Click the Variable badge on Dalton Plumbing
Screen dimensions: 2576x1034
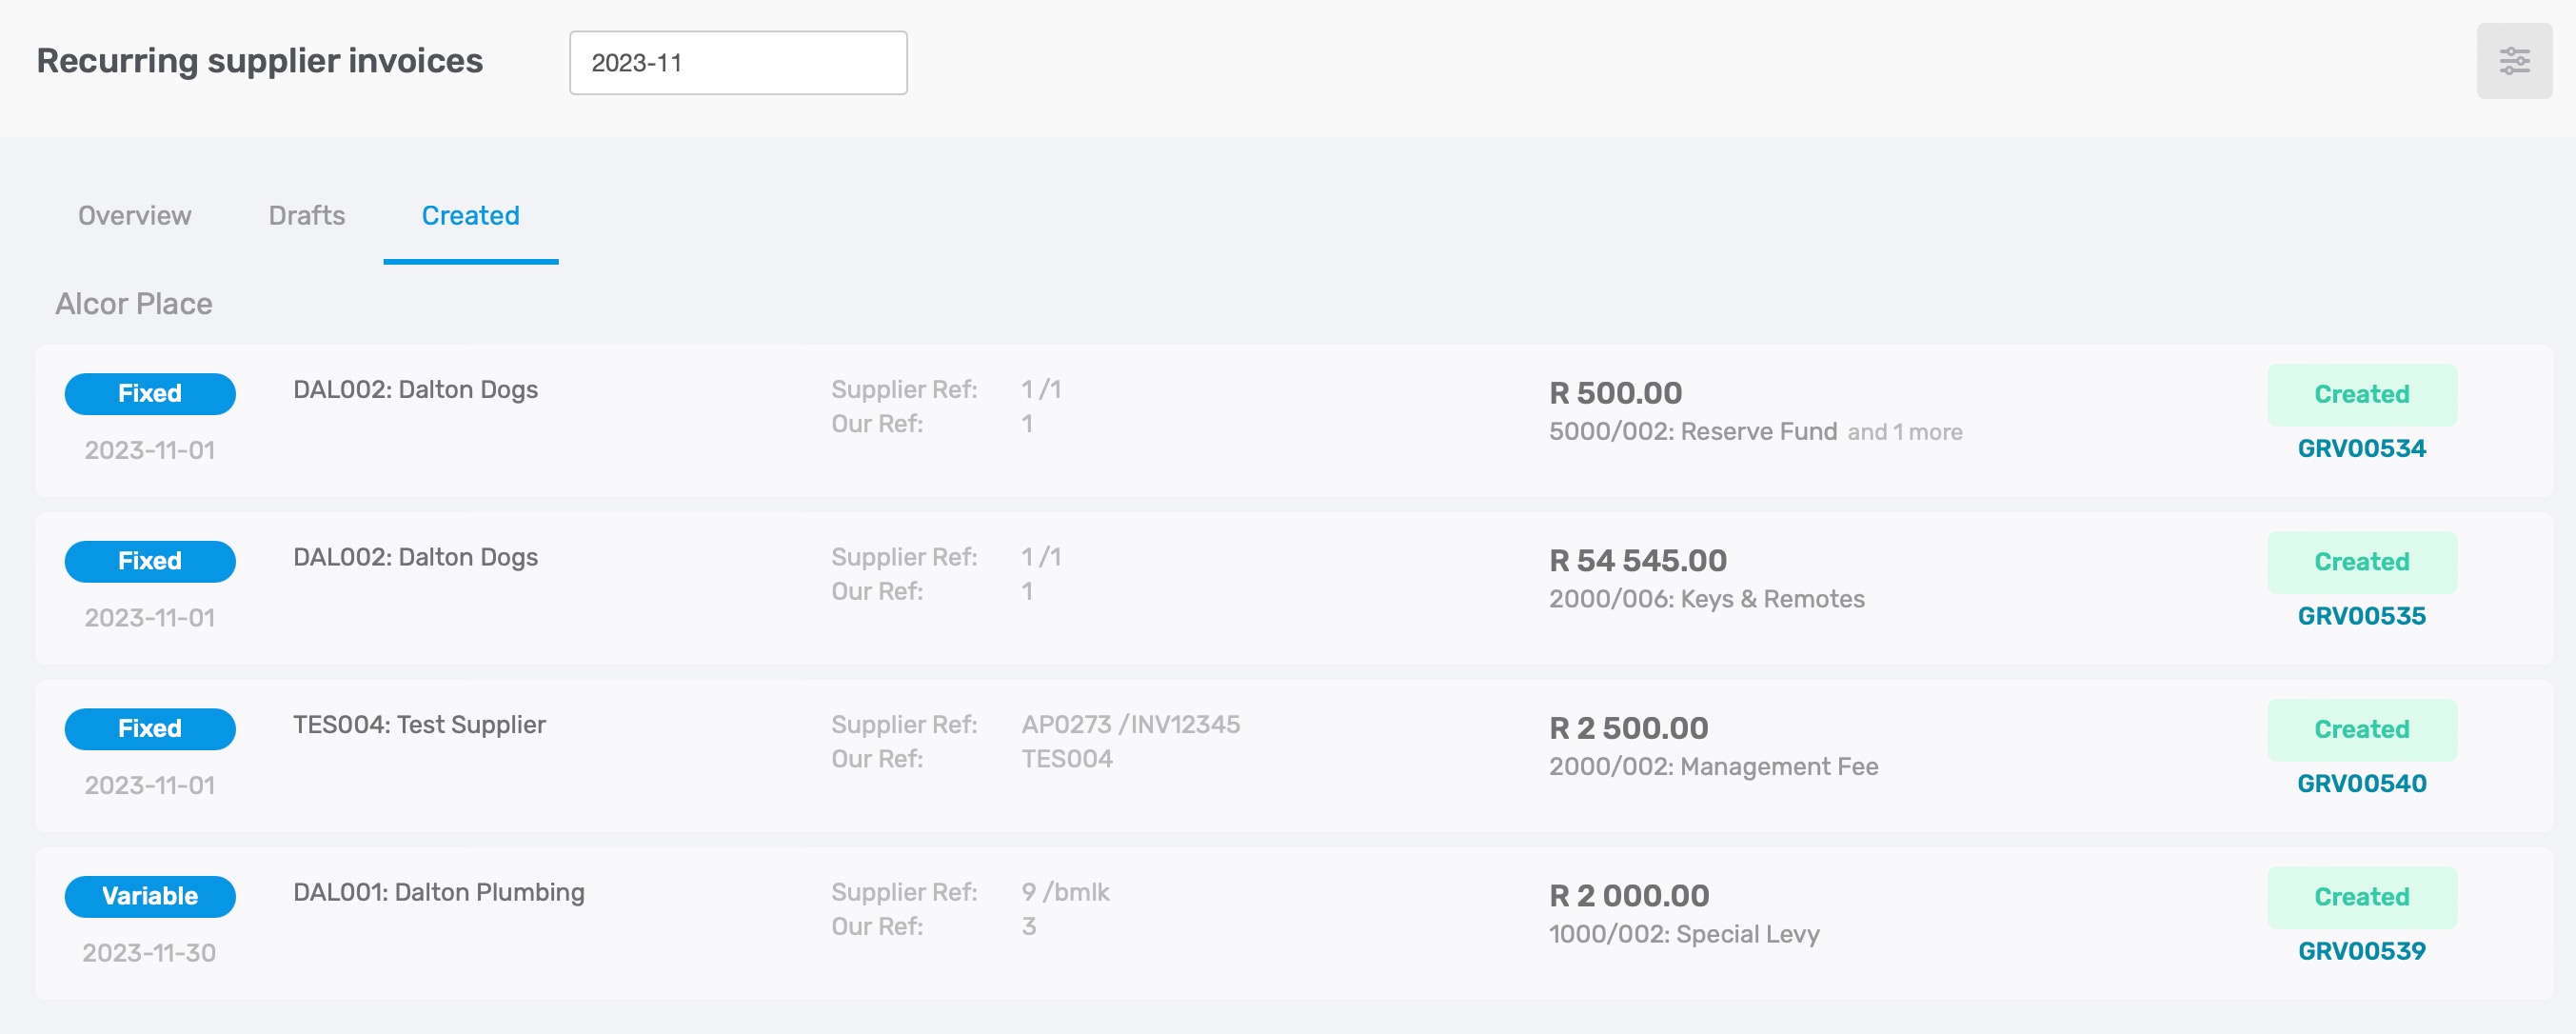pyautogui.click(x=150, y=896)
